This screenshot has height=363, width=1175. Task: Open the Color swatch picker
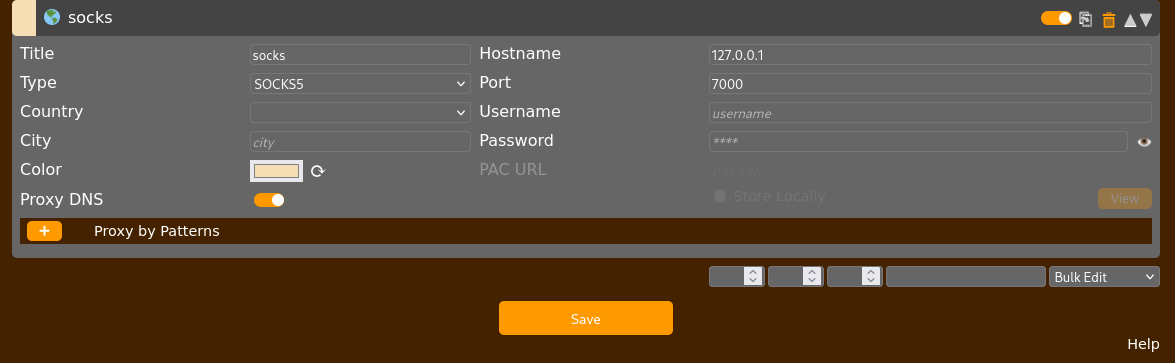(x=277, y=171)
